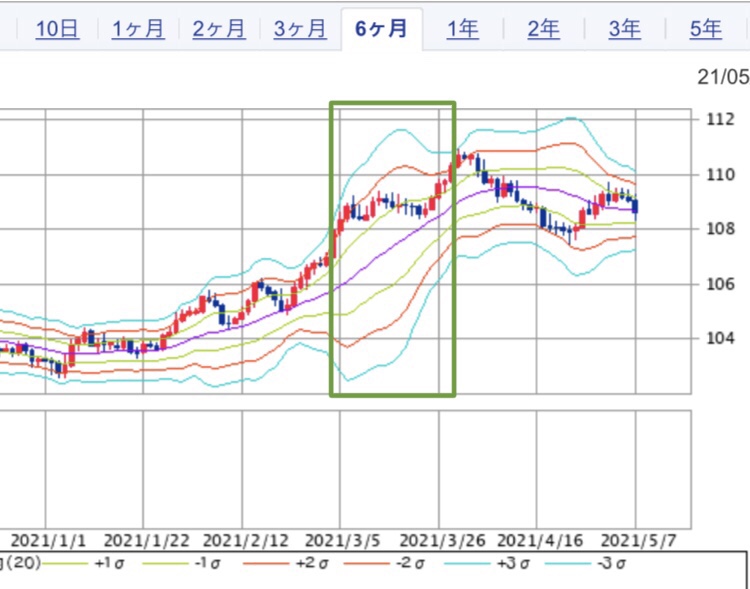Click the 2021/4/16 date axis label
750x589 pixels.
538,535
